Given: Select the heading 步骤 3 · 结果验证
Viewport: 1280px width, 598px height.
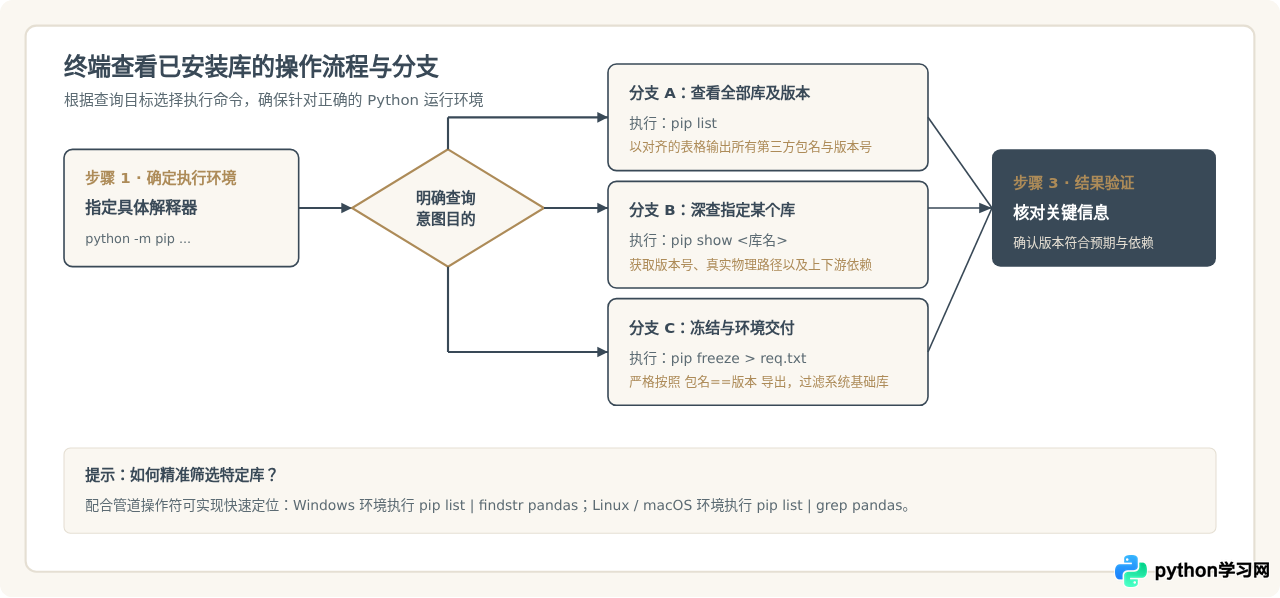Looking at the screenshot, I should click(x=1073, y=183).
